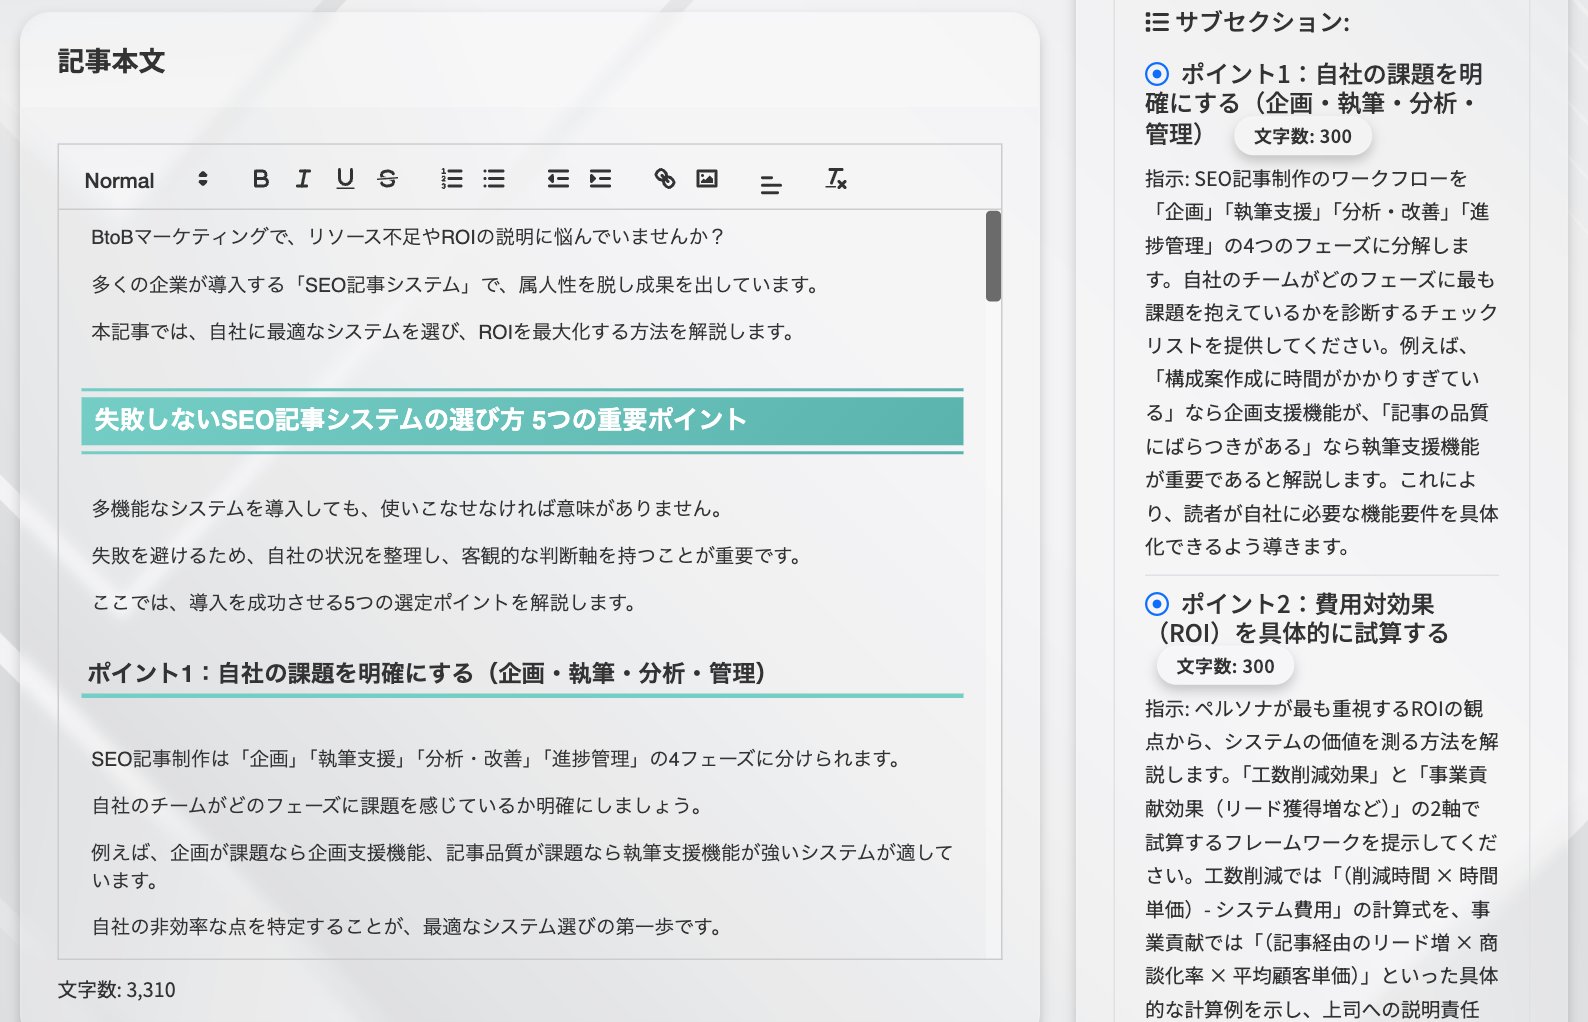The width and height of the screenshot is (1588, 1022).
Task: Click ポイント1 instruction text starting 指示: SEO記事制作
Action: tap(1322, 362)
